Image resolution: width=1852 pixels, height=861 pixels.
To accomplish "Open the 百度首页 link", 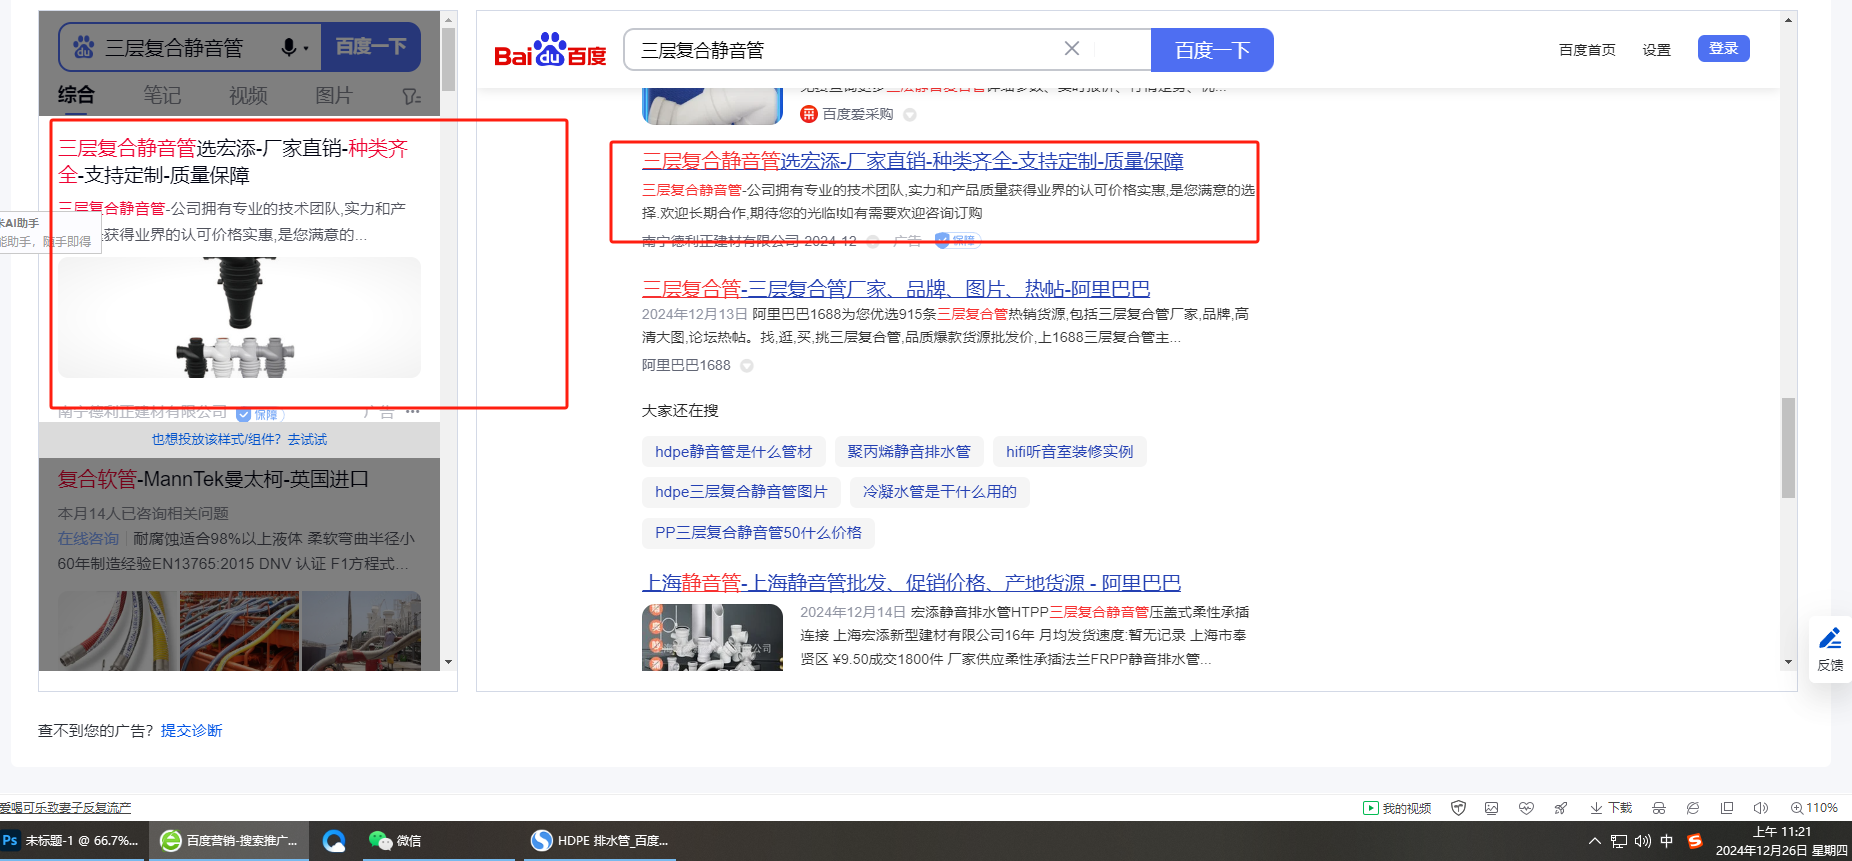I will [1587, 50].
